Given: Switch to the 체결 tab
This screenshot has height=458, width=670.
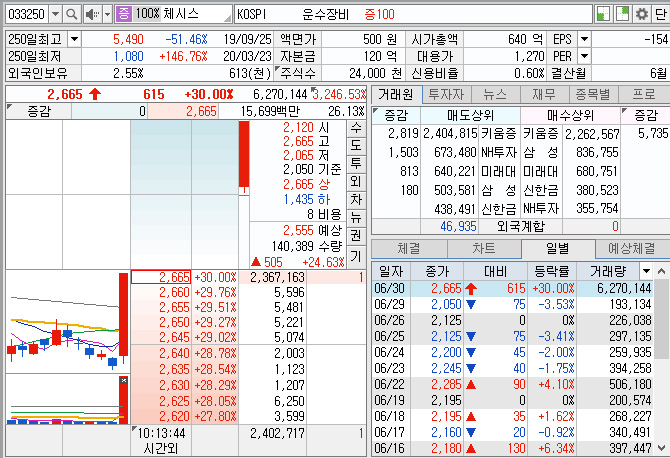Looking at the screenshot, I should coord(409,249).
